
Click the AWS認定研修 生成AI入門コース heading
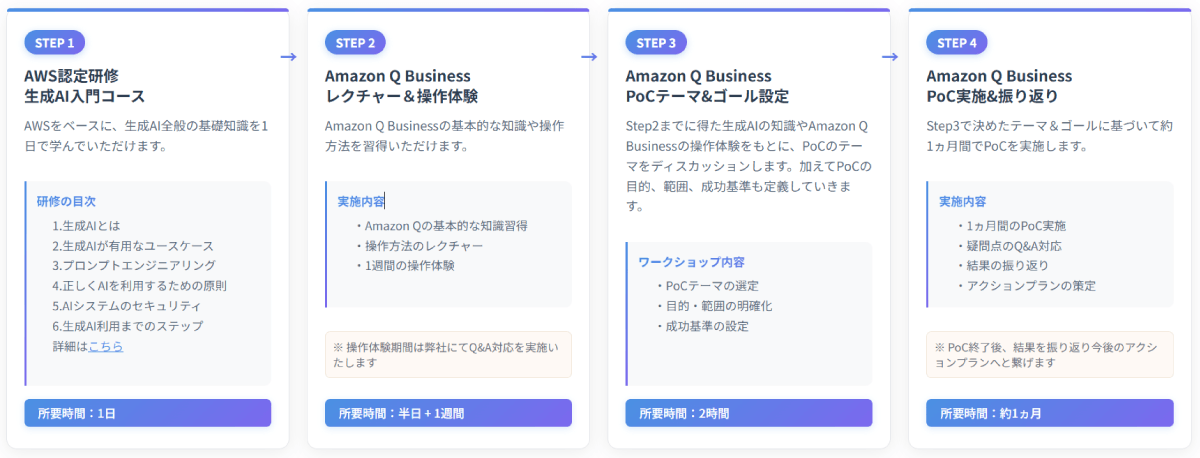(x=85, y=86)
